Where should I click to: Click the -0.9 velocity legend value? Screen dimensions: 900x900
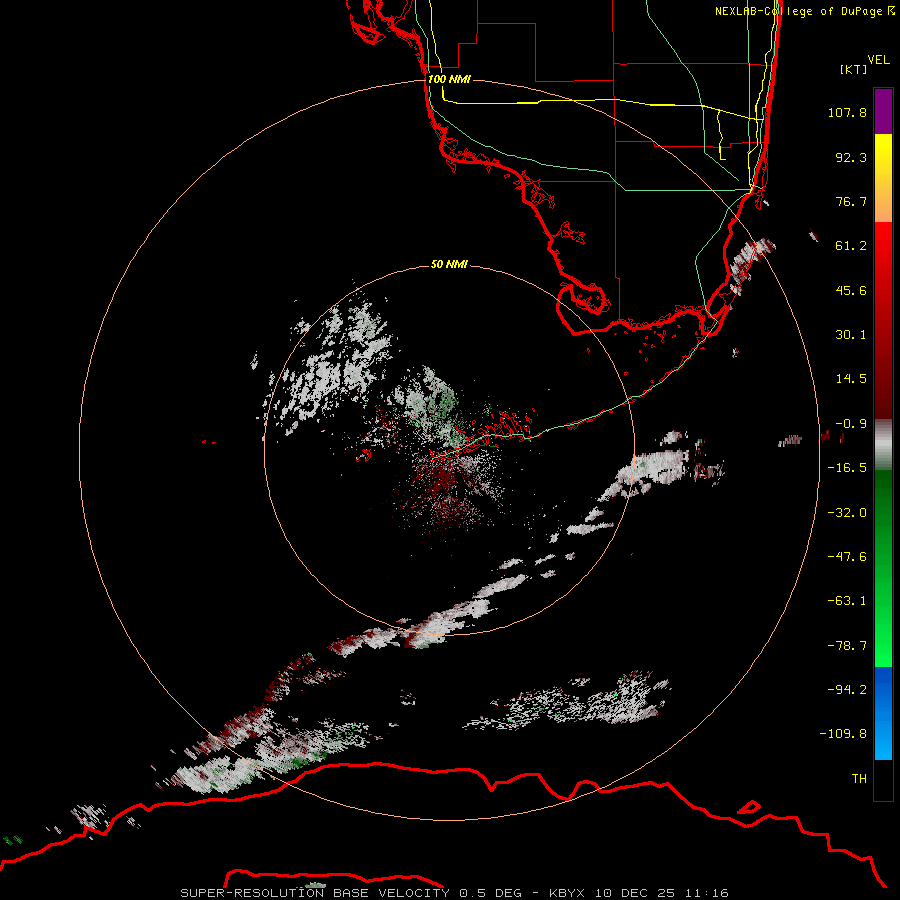(x=851, y=424)
